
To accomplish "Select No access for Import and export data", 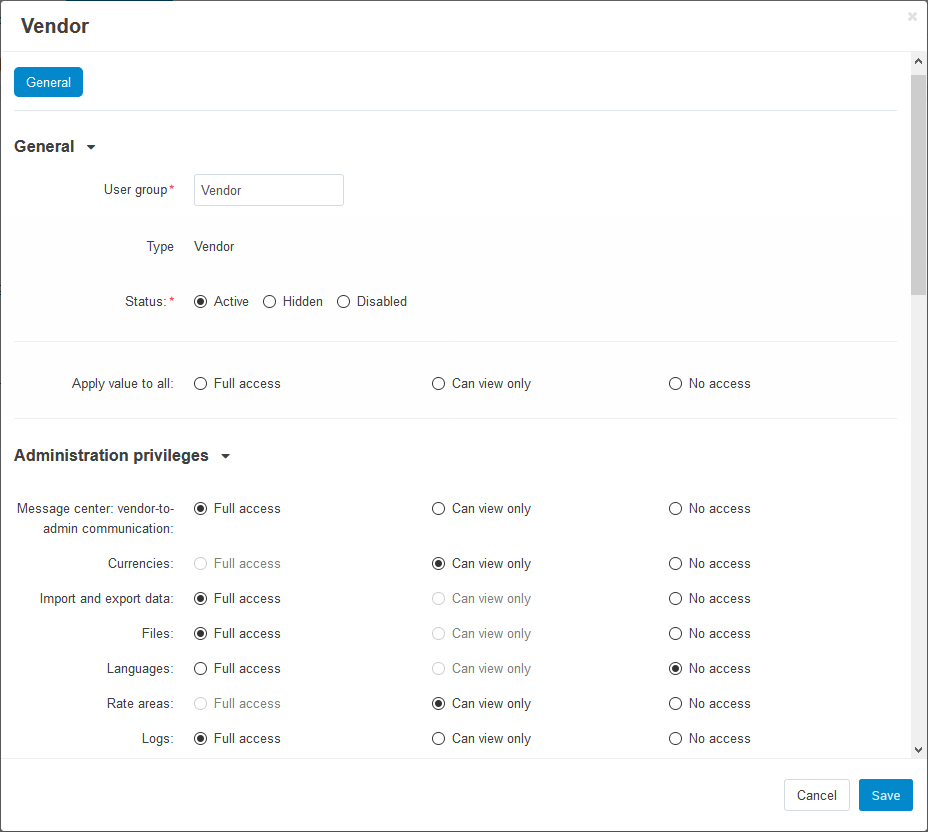I will point(675,598).
